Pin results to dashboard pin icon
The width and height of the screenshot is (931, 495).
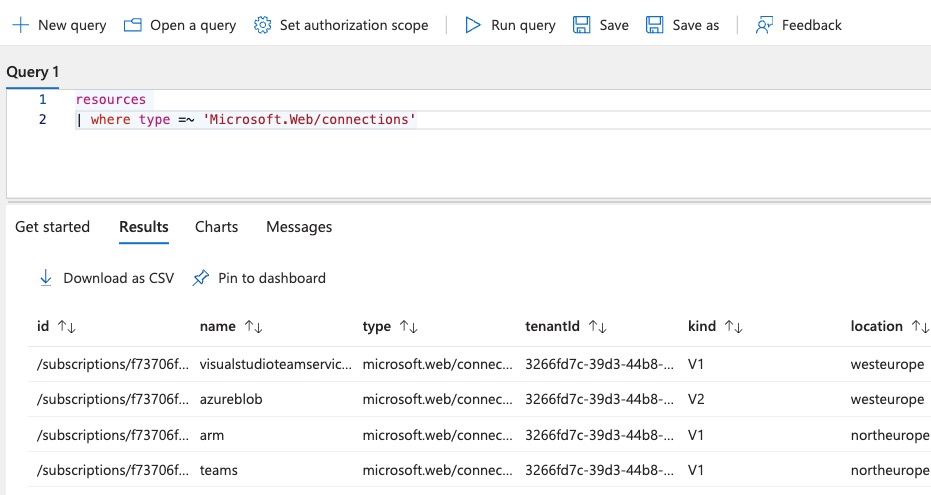201,278
